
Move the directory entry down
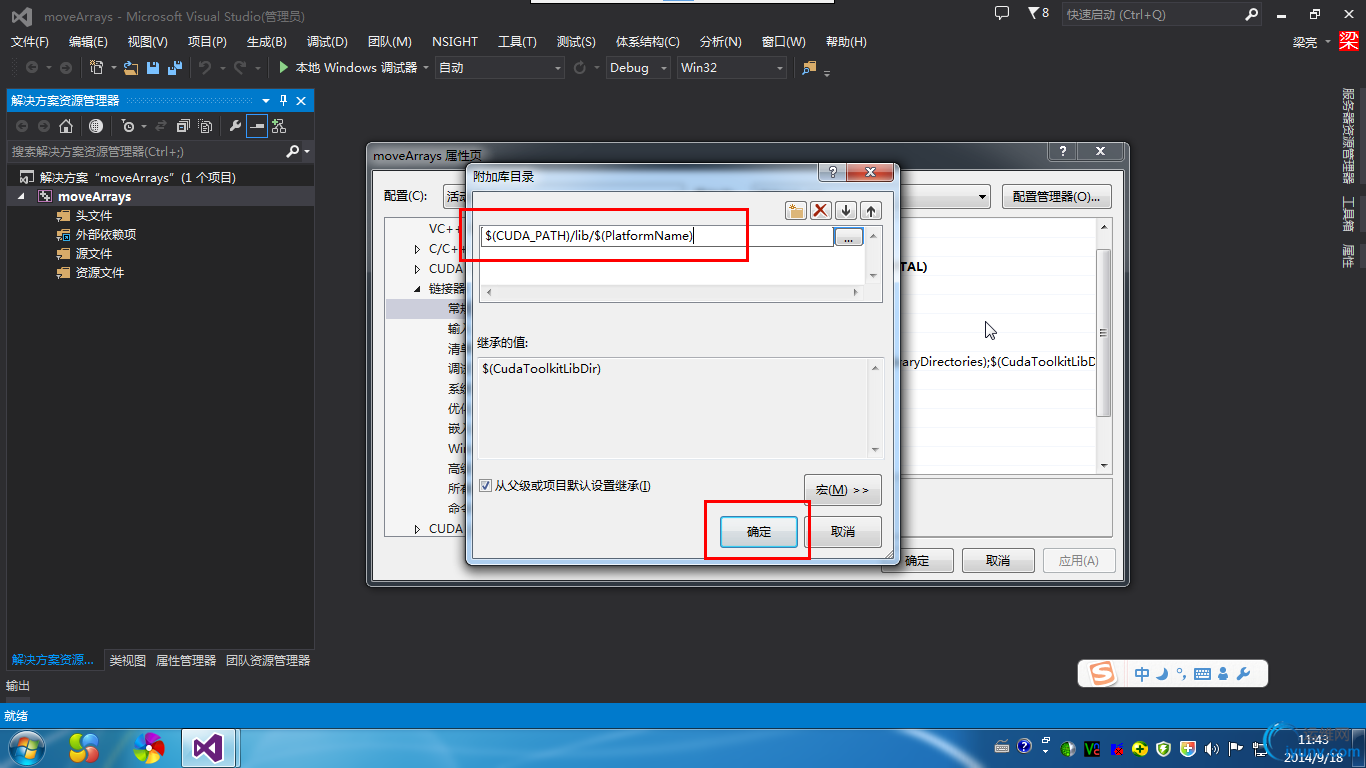click(x=847, y=210)
